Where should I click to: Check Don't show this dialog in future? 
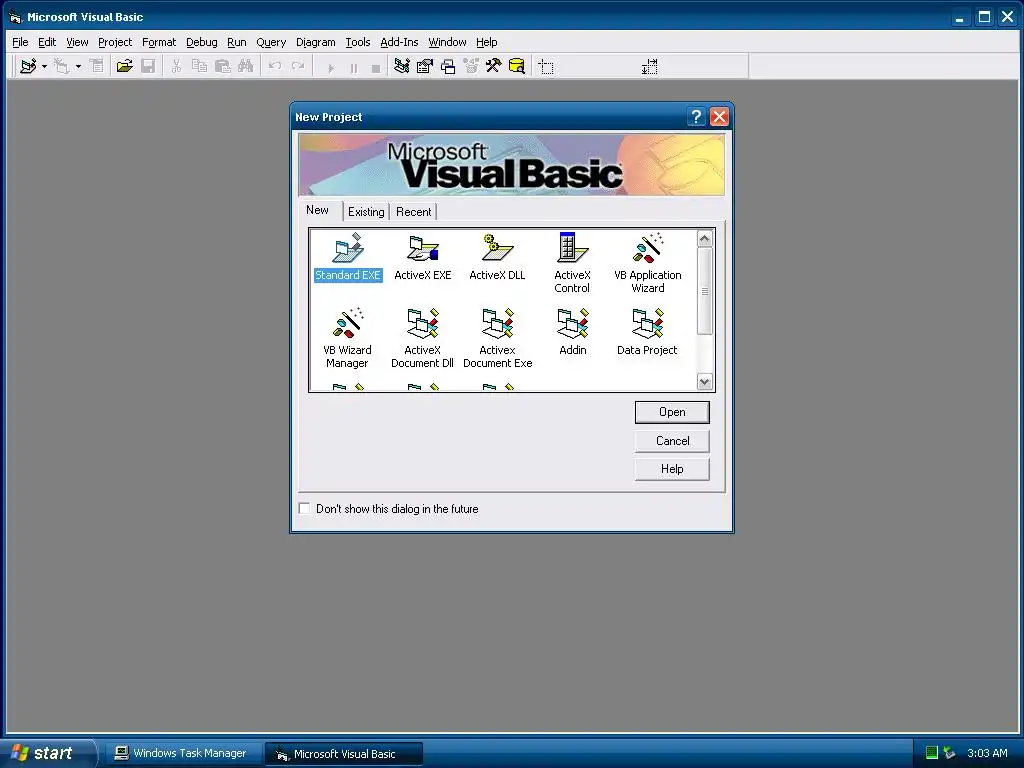(x=304, y=508)
